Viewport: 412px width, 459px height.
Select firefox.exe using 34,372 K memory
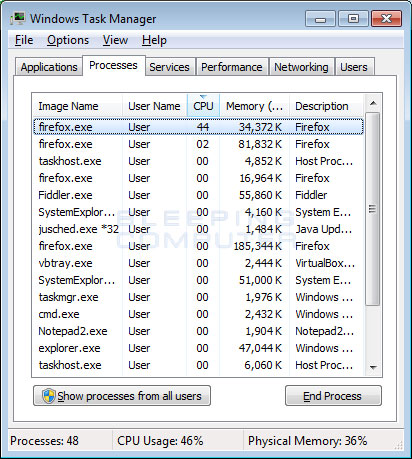click(x=198, y=127)
